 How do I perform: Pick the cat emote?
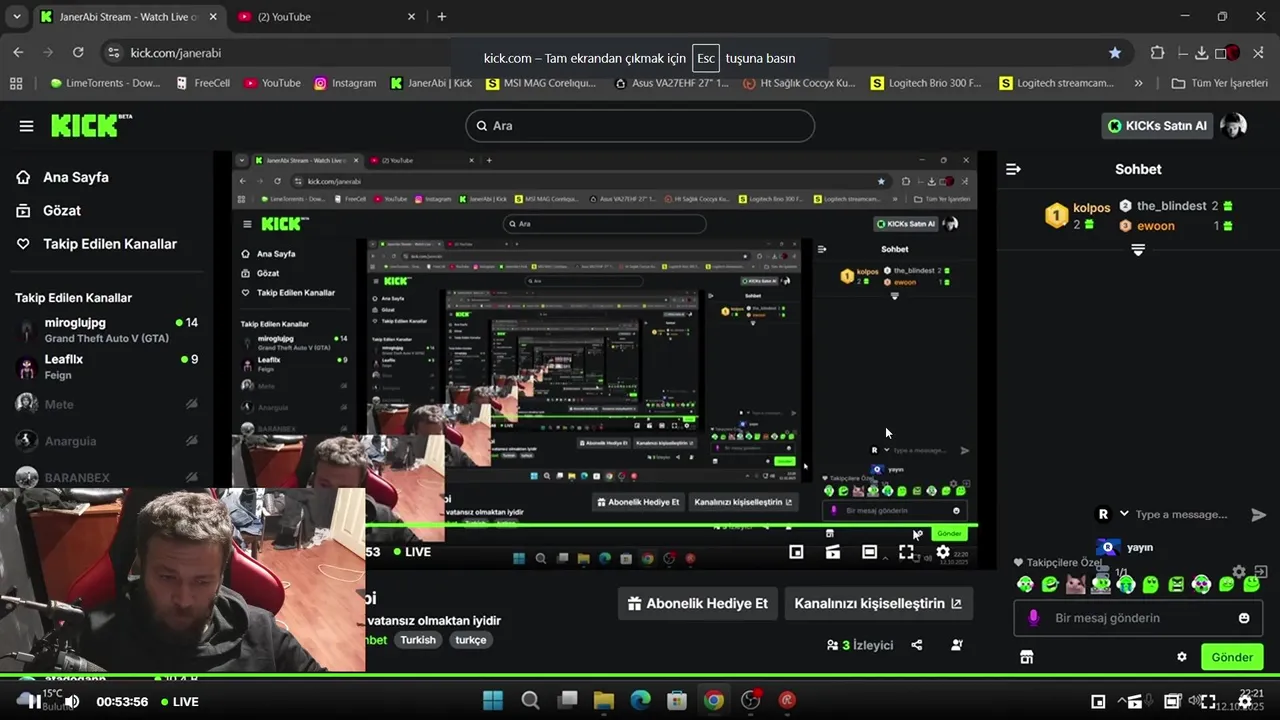tap(1075, 584)
